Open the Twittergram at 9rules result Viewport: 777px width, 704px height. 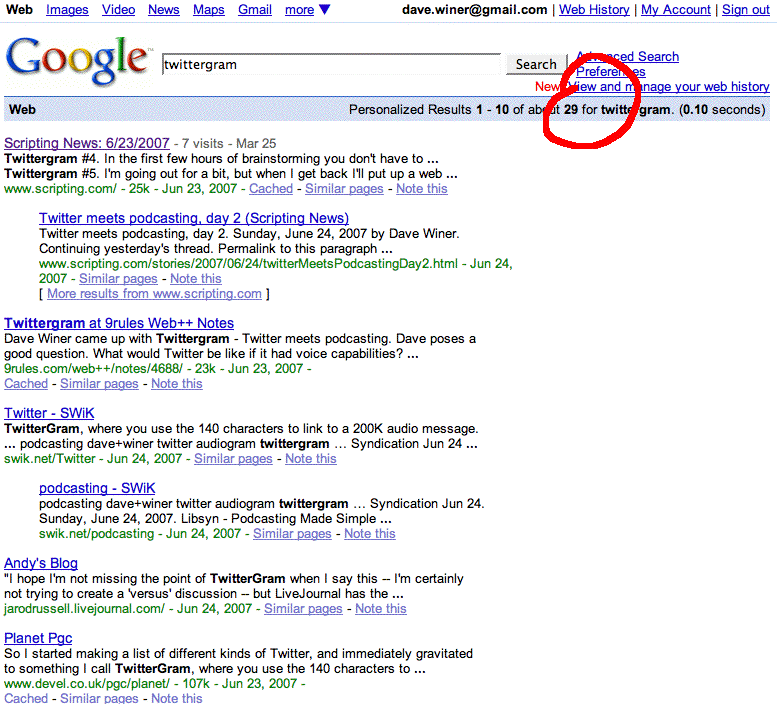(119, 323)
